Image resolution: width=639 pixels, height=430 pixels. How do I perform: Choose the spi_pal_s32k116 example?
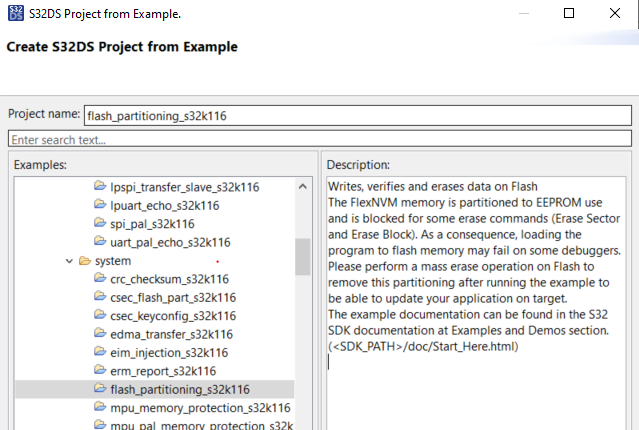coord(152,224)
